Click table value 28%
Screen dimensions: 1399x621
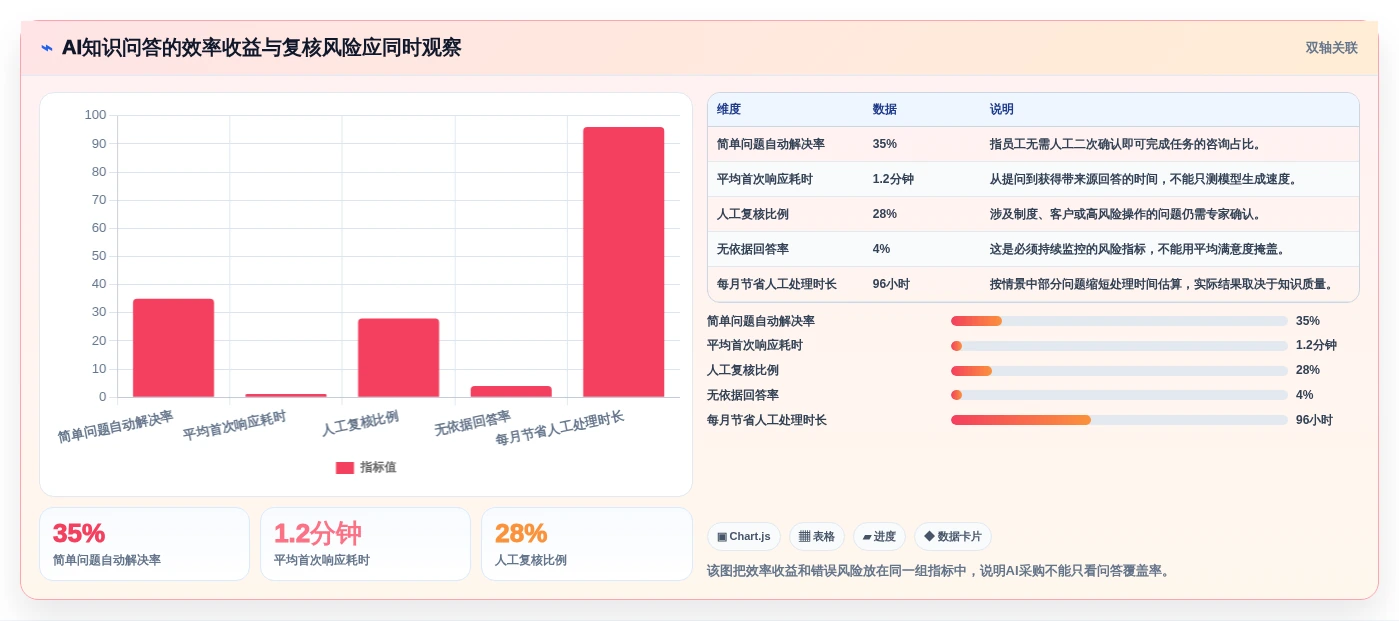pyautogui.click(x=885, y=214)
